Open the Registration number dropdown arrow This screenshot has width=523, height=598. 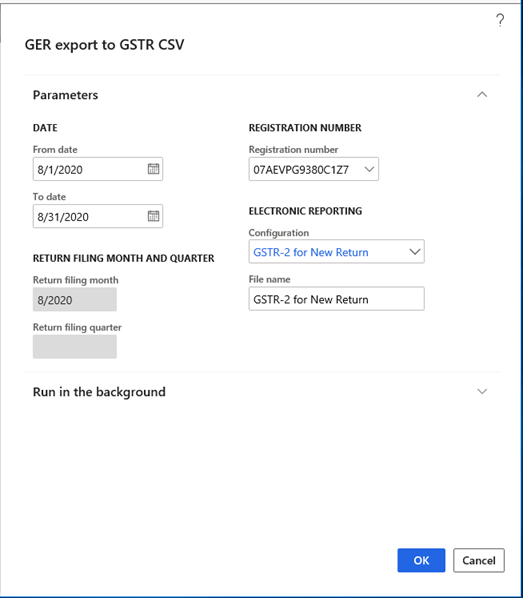(369, 169)
